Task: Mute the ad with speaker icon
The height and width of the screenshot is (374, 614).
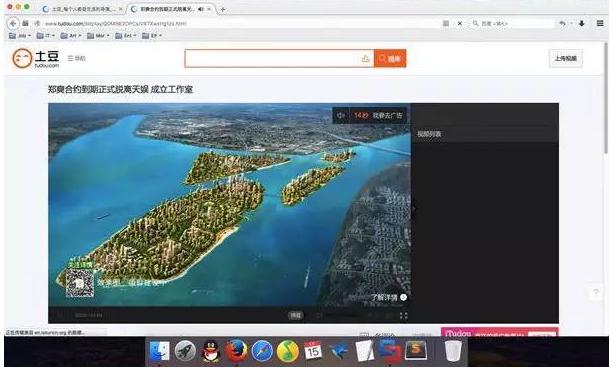Action: coord(341,115)
